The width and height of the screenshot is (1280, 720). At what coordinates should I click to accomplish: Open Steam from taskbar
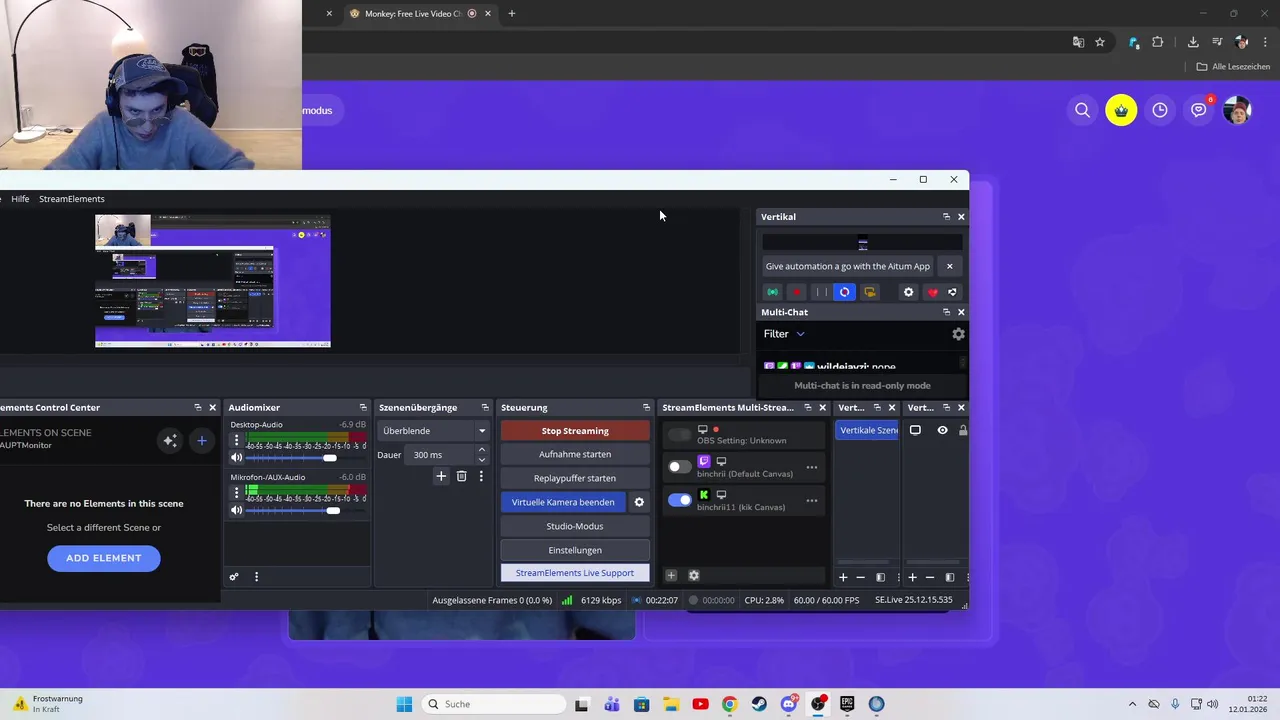pos(759,704)
